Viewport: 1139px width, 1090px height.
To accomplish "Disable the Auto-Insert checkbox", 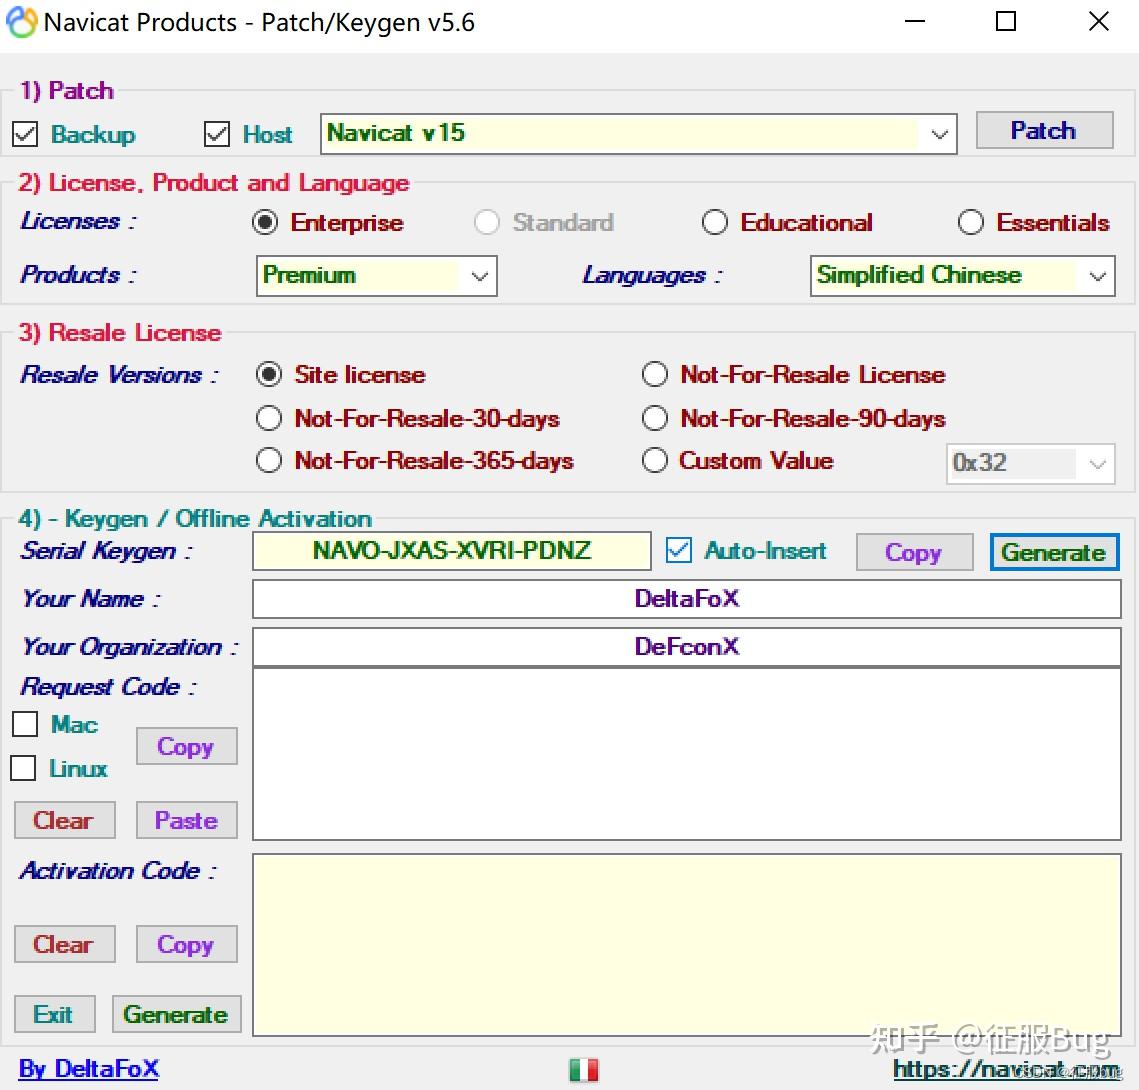I will point(679,550).
